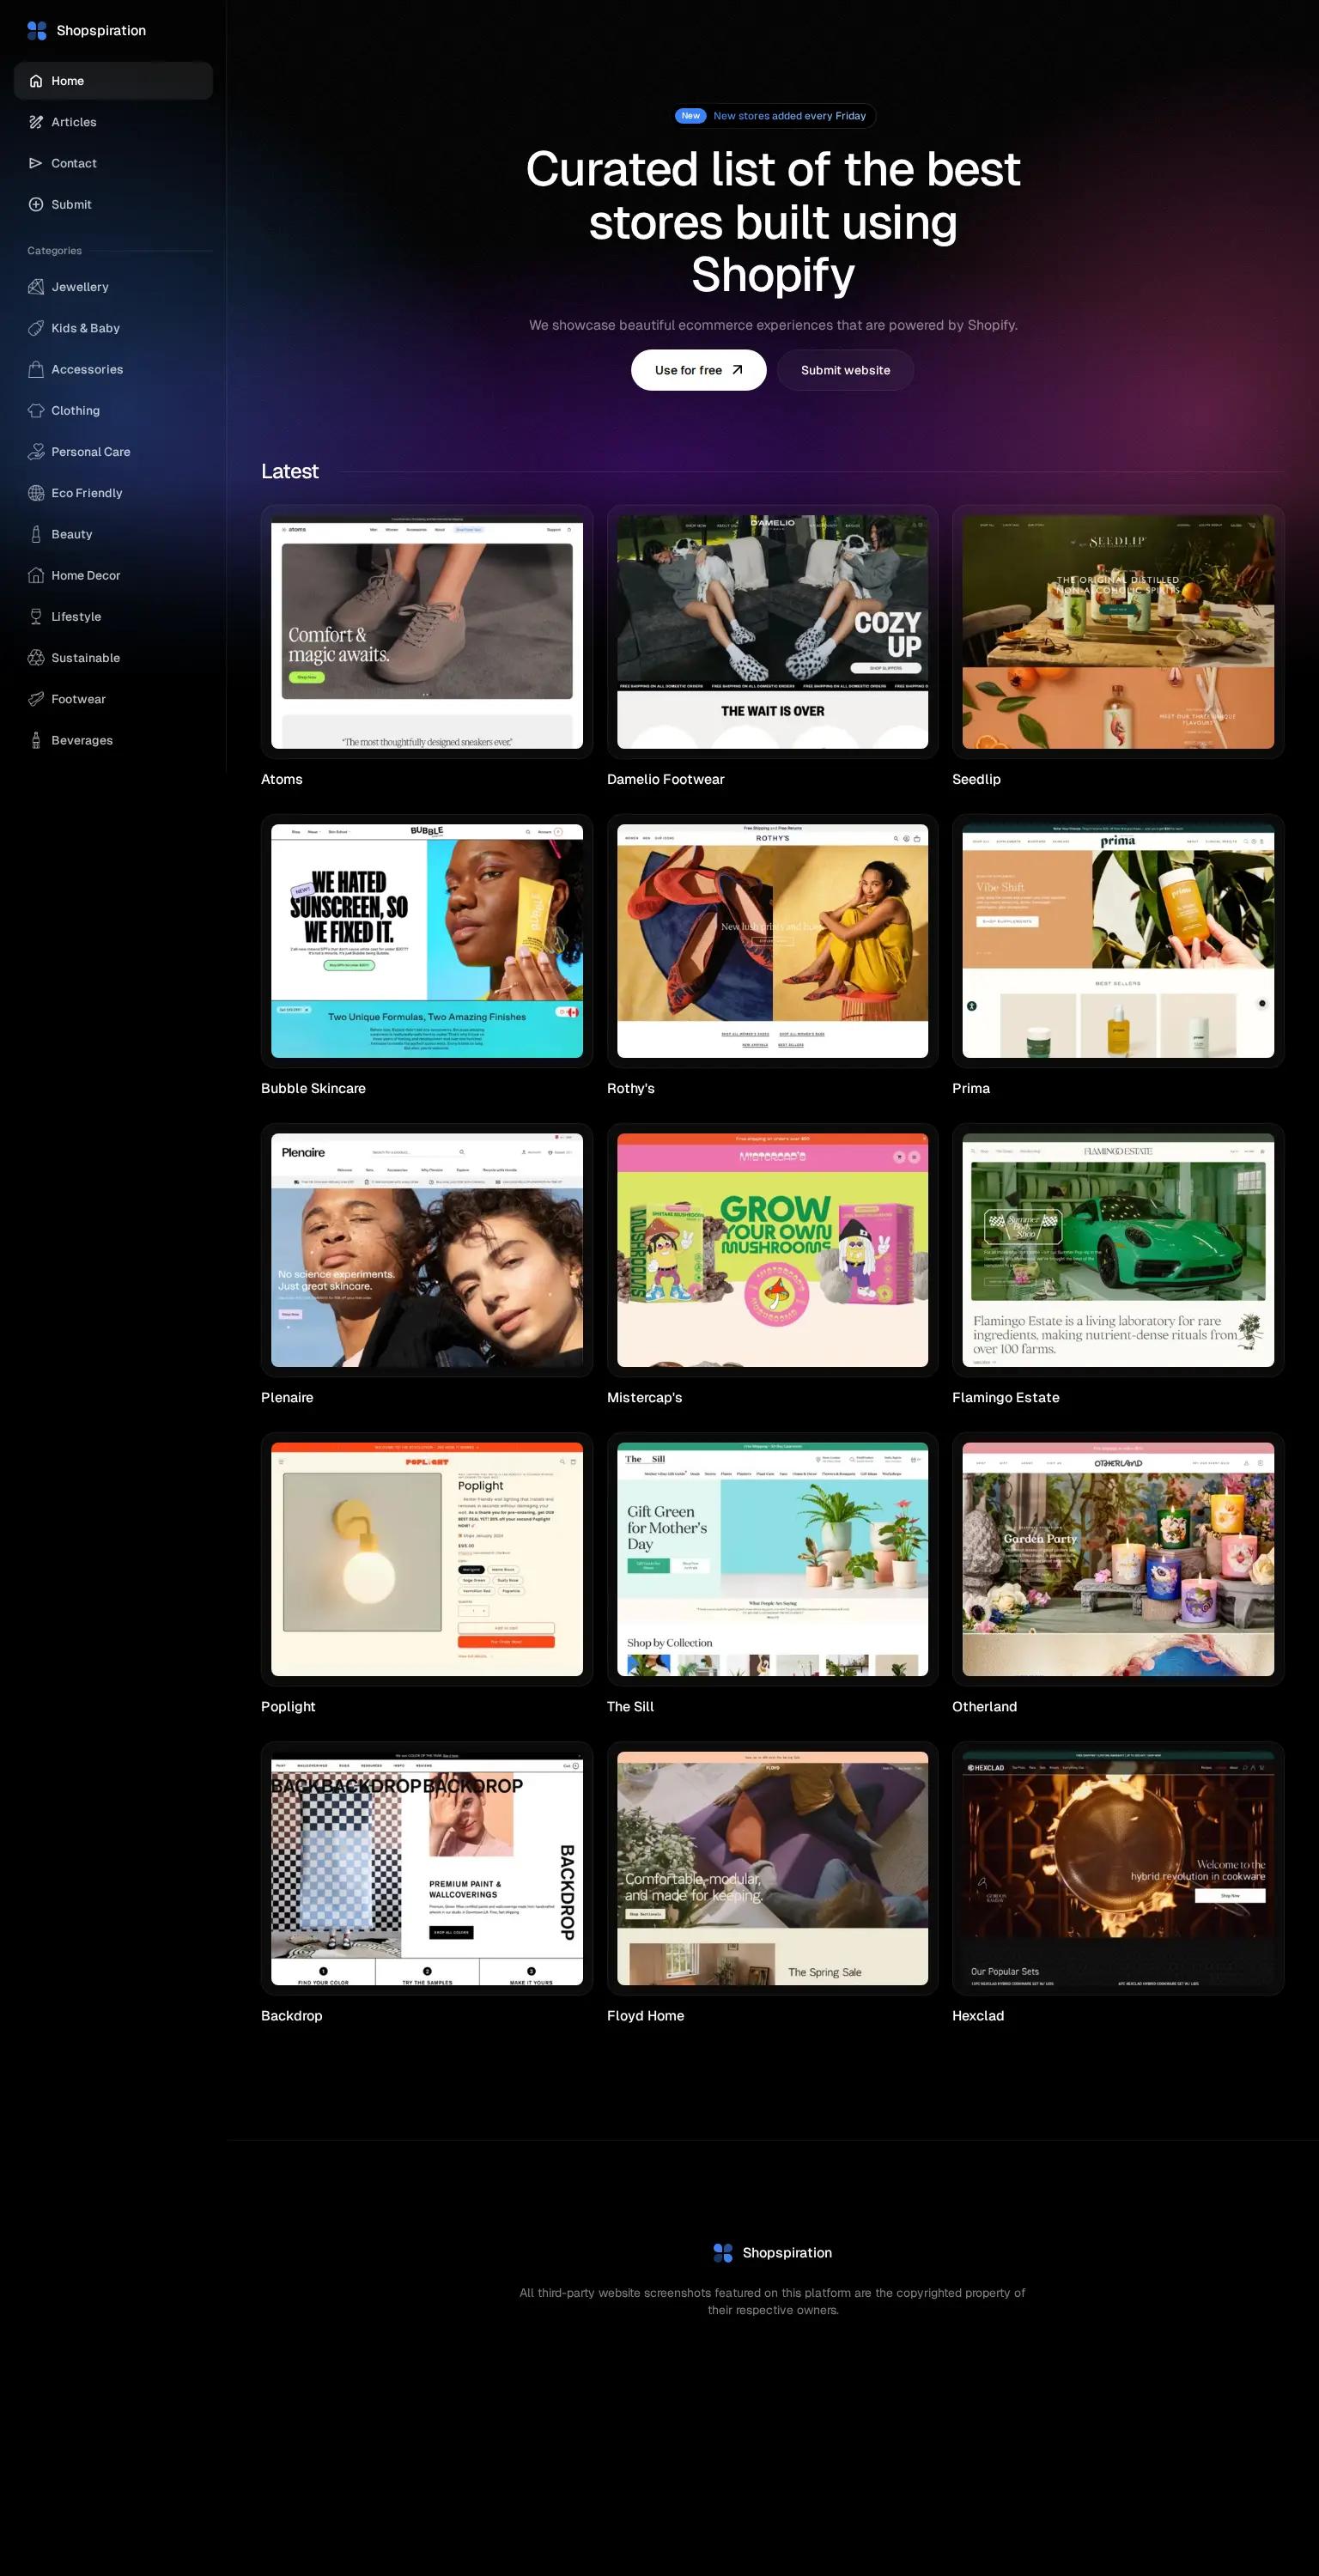Open the Backdrop store screenshot
This screenshot has width=1319, height=2576.
tap(427, 1868)
